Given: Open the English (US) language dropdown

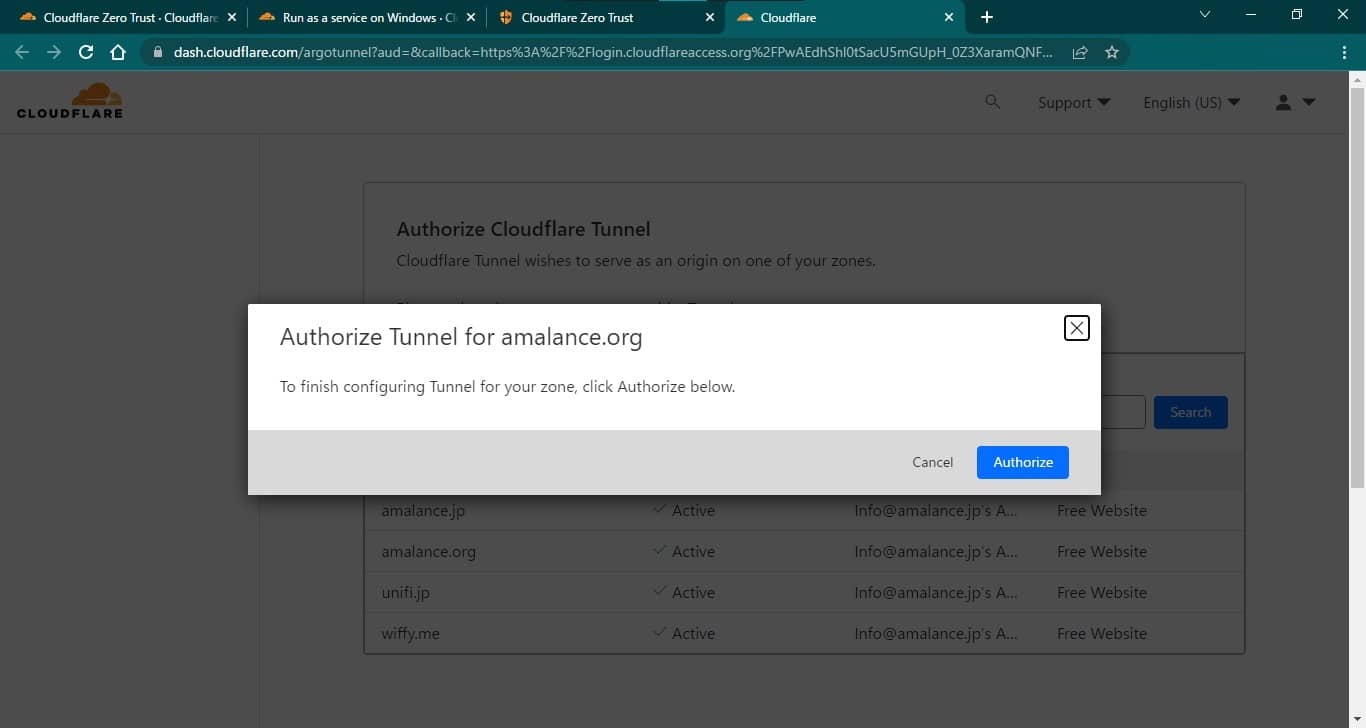Looking at the screenshot, I should pos(1192,102).
